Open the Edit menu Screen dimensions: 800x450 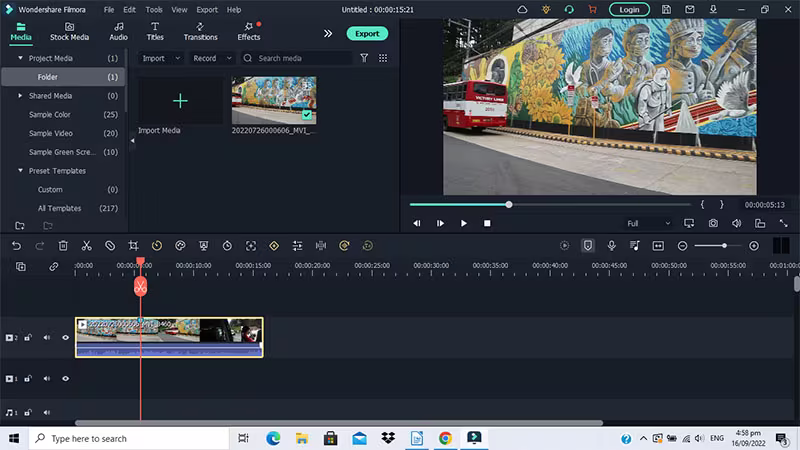[130, 10]
